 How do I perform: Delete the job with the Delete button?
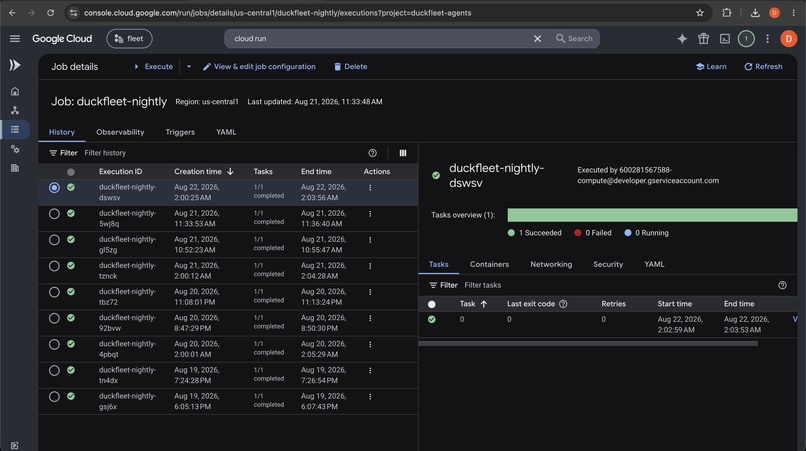pos(351,66)
